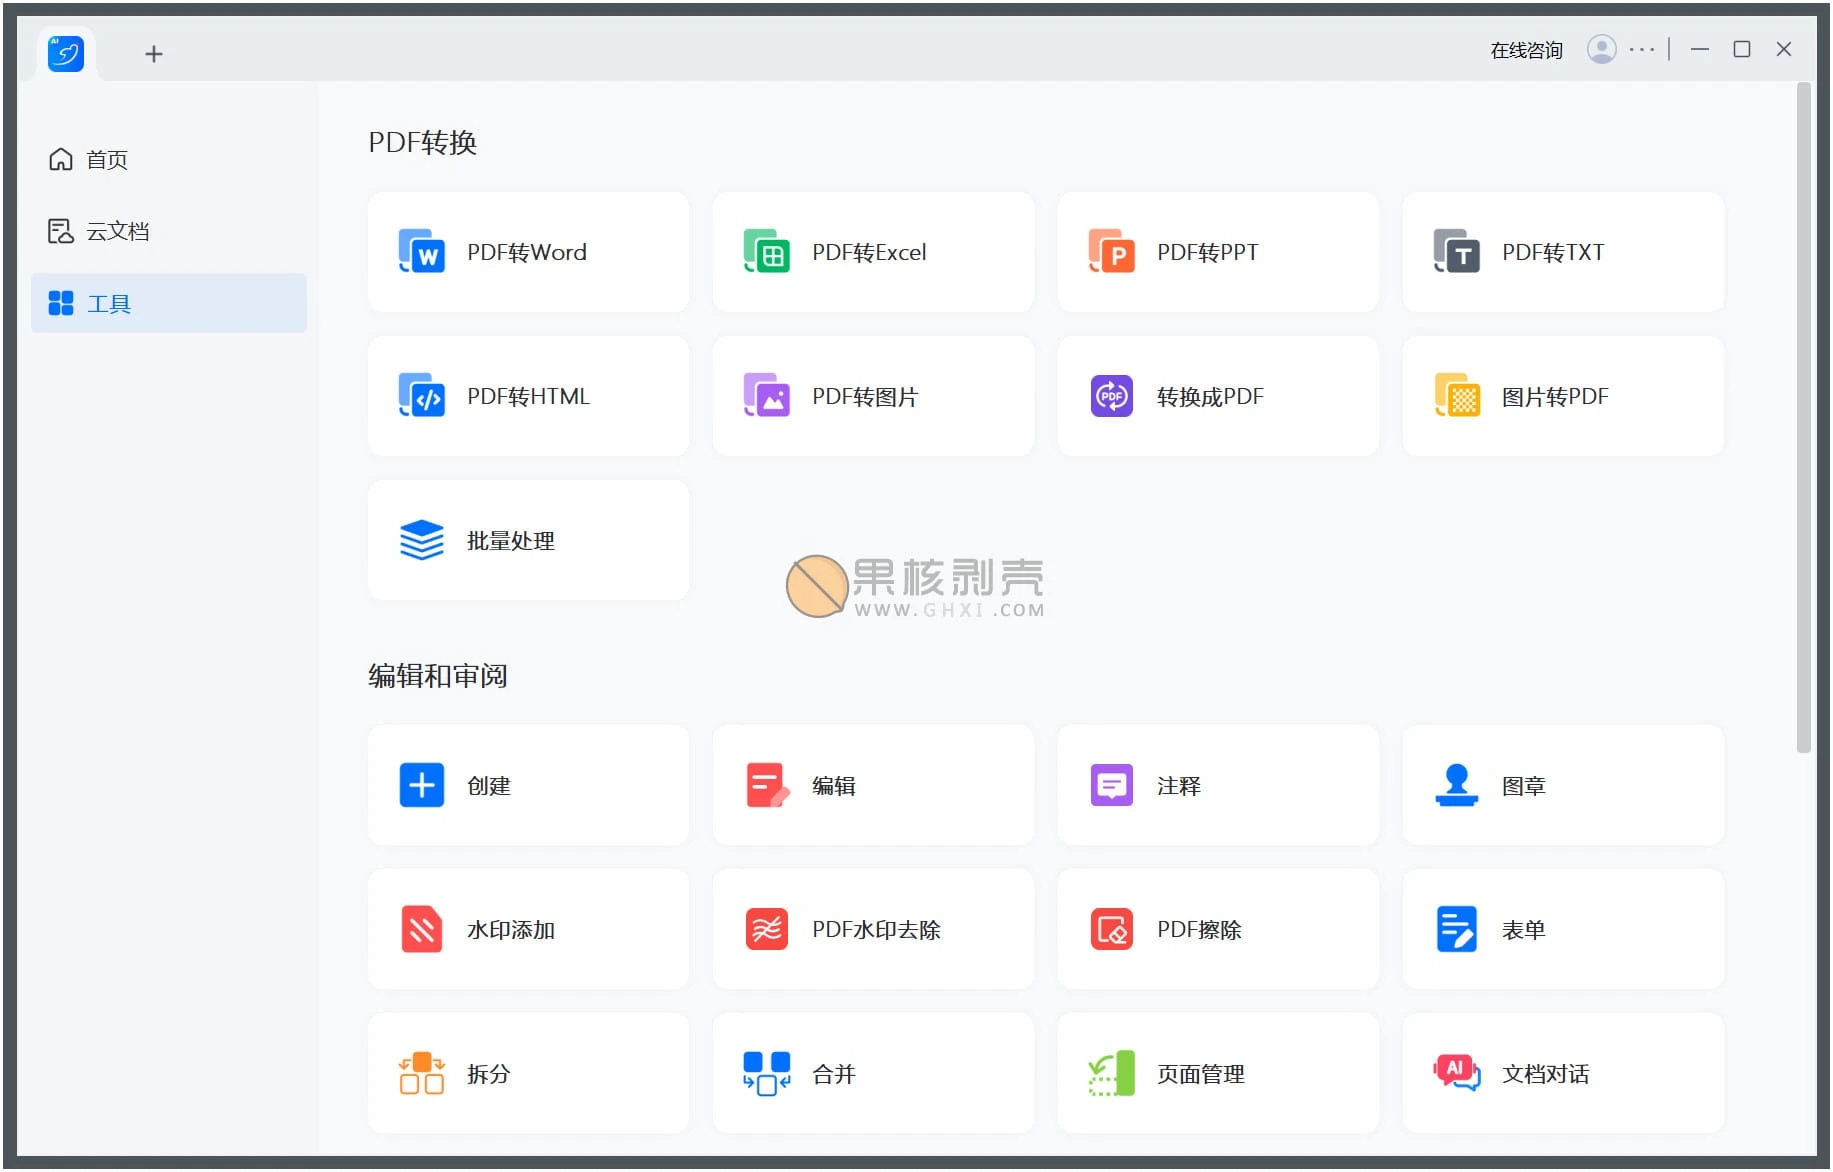The image size is (1833, 1172).
Task: Click the 批量处理 layers icon
Action: (x=421, y=540)
